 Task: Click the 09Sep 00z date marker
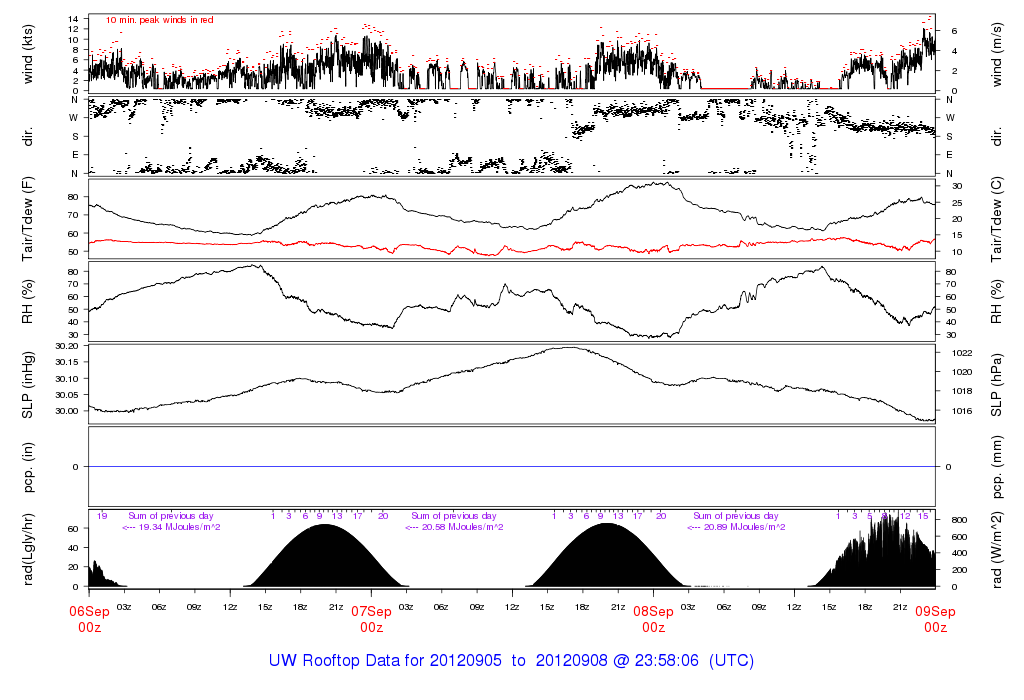[935, 619]
